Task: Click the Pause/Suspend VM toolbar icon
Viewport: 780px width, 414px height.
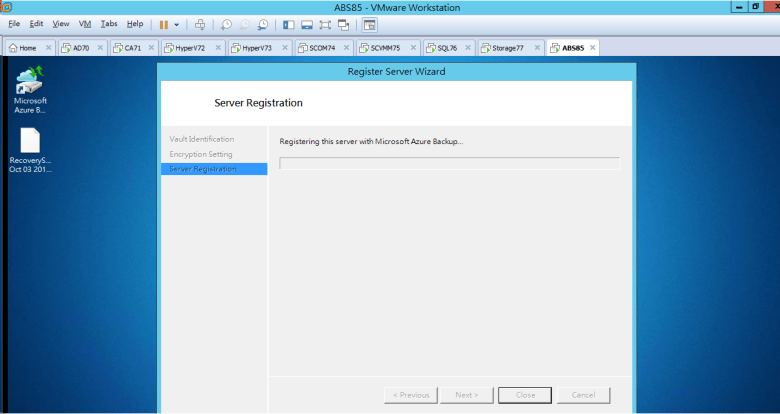Action: point(163,24)
